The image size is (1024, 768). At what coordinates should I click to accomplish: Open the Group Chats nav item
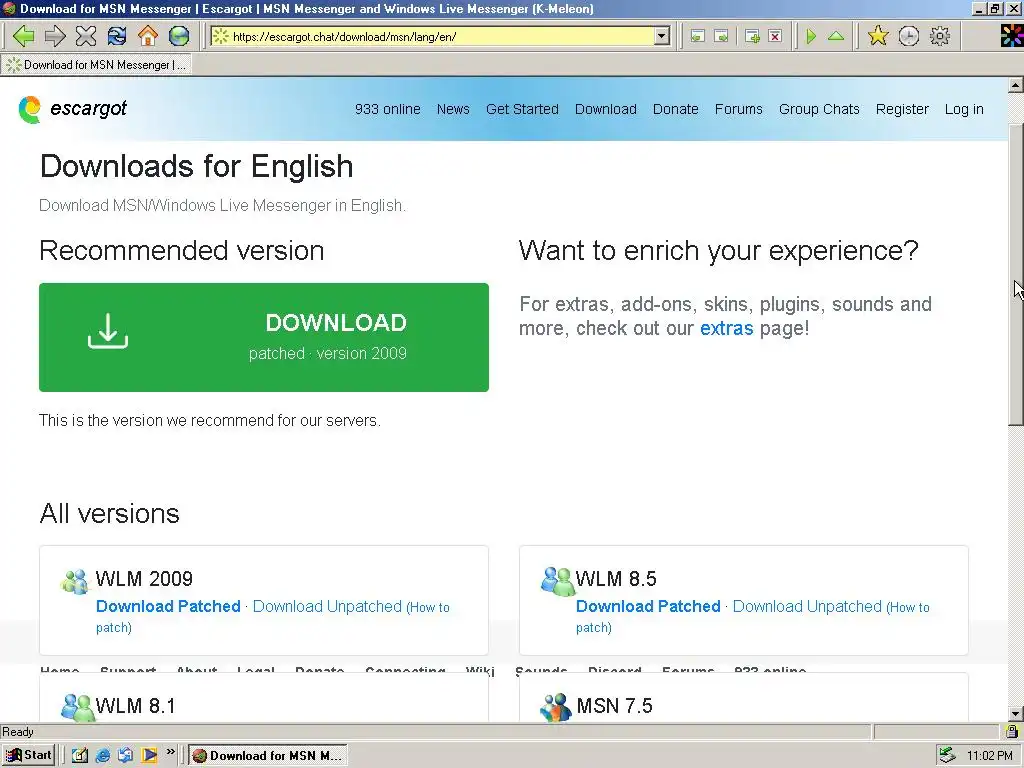click(x=819, y=109)
